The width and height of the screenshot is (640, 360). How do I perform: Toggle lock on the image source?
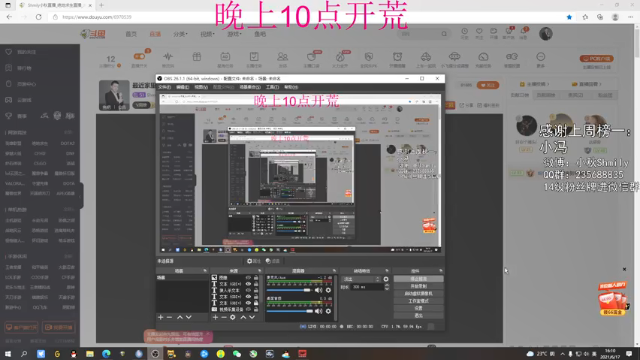pyautogui.click(x=256, y=278)
